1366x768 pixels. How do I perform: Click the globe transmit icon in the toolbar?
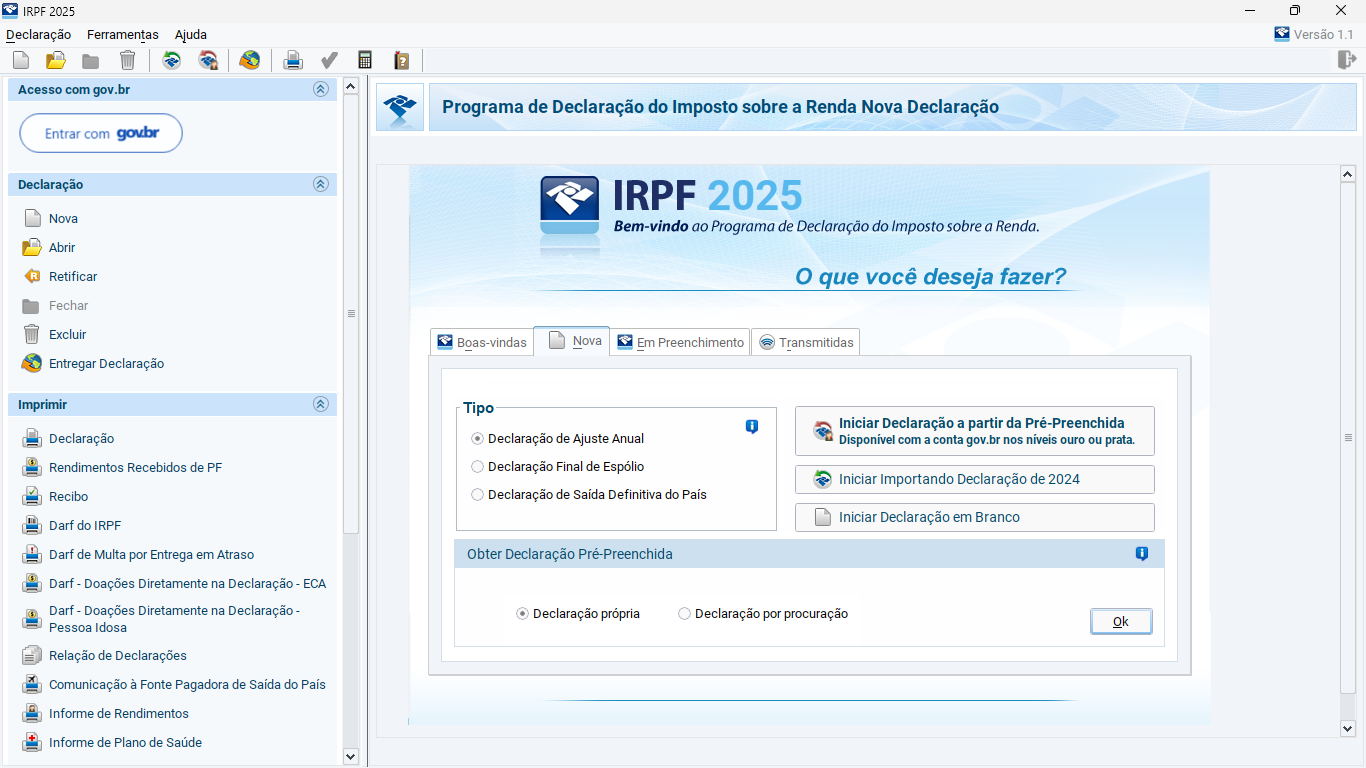pyautogui.click(x=249, y=60)
